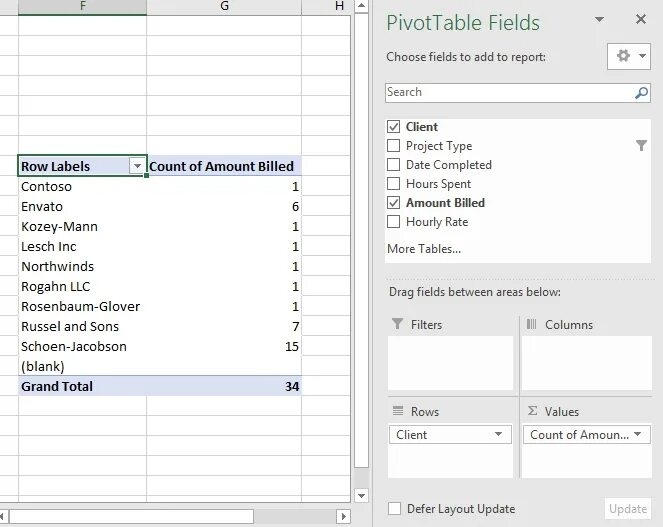Uncheck Amount Billed field
This screenshot has width=663, height=527.
pyautogui.click(x=394, y=203)
